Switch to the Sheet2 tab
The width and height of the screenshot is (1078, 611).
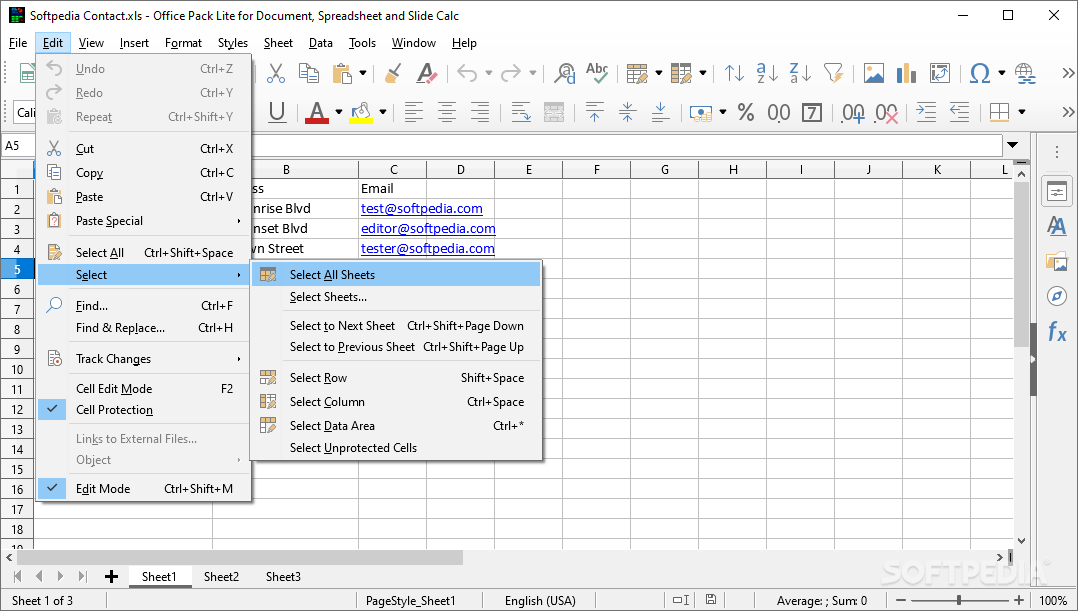click(x=221, y=577)
